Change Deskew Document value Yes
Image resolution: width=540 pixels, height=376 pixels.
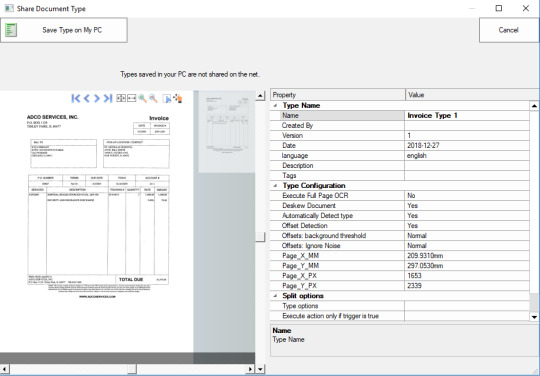click(x=467, y=206)
